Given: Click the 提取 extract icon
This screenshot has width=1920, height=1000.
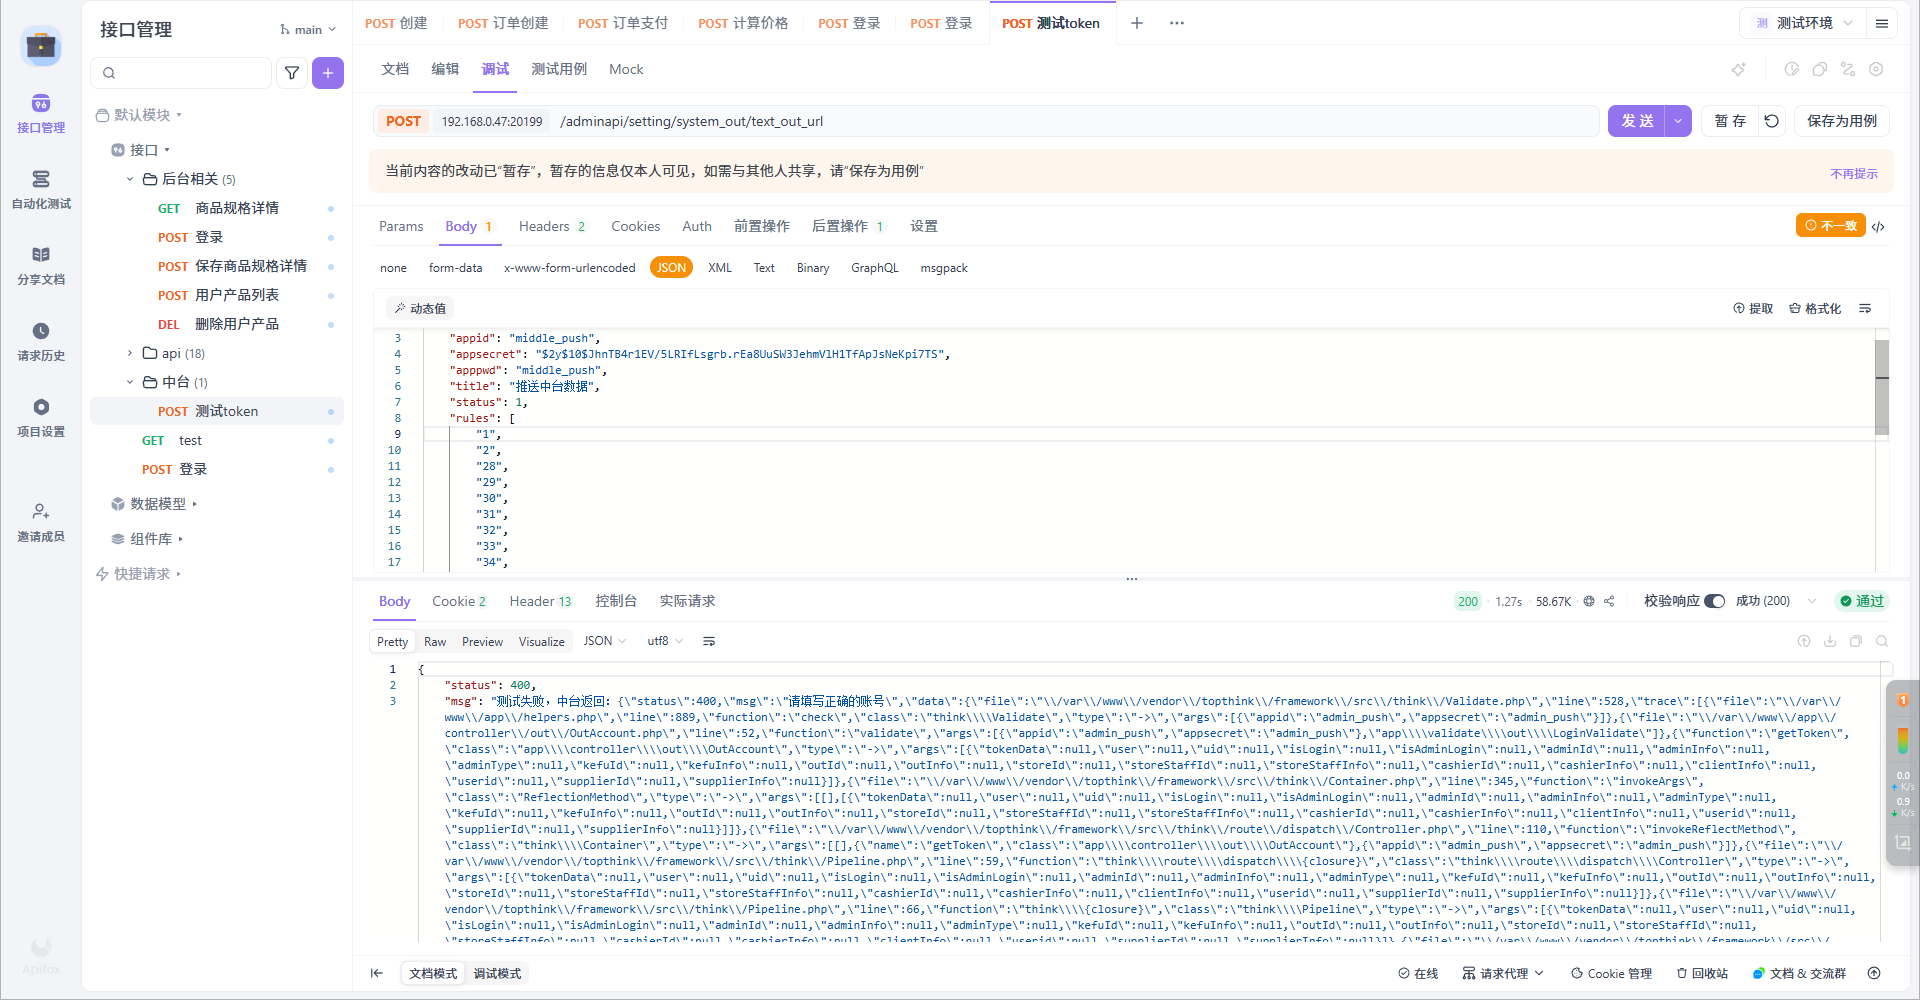Looking at the screenshot, I should coord(1753,309).
